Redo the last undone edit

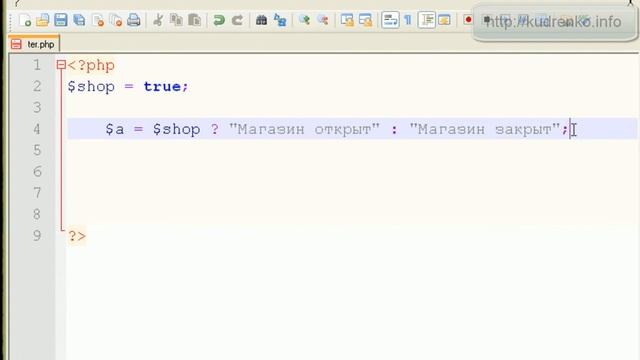pos(238,20)
